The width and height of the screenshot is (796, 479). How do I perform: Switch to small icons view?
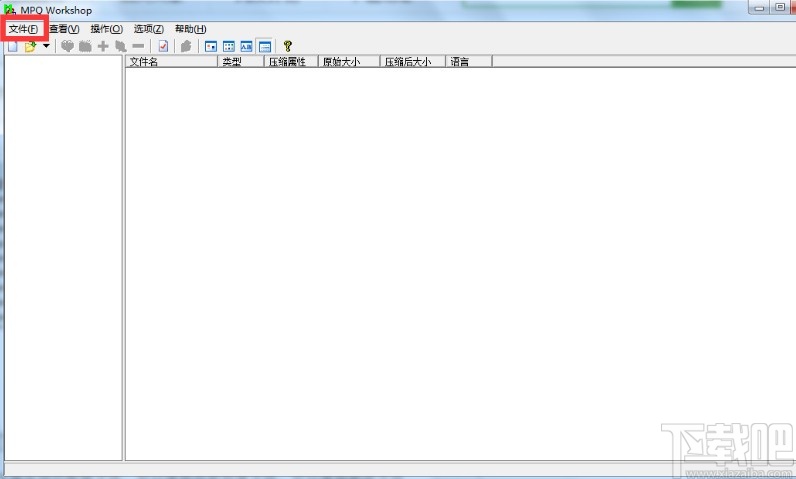[229, 47]
